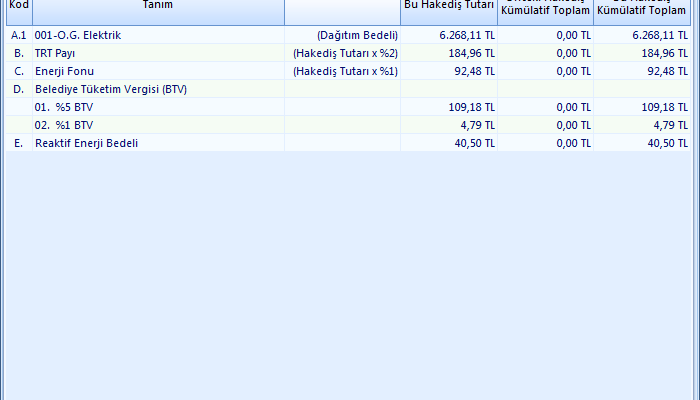Click the E. code cell in Kod column
The height and width of the screenshot is (400, 700).
[18, 143]
